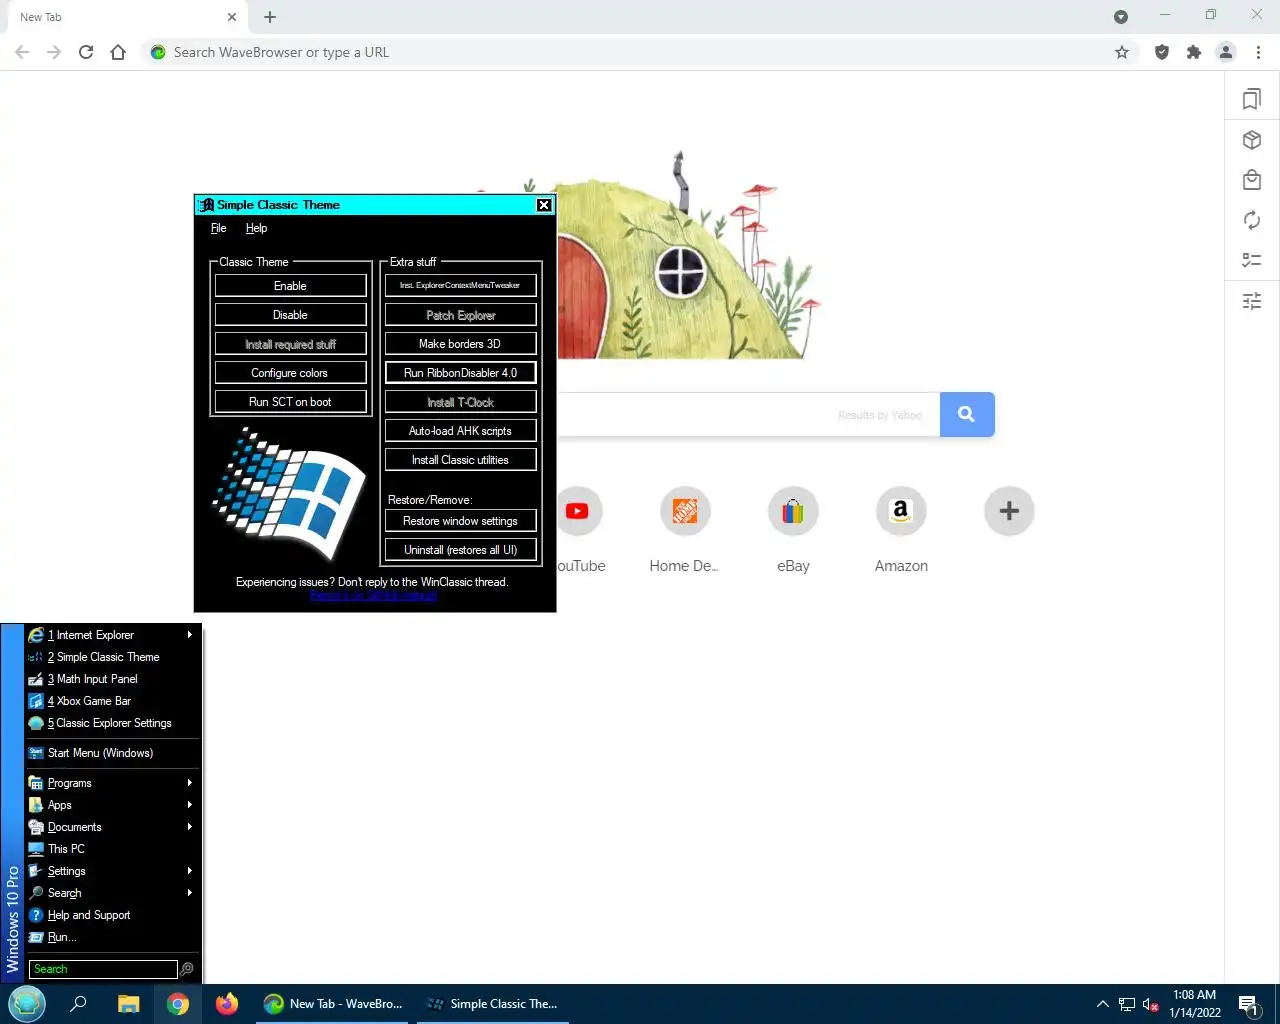1280x1024 pixels.
Task: Click the blue search magnifier button
Action: pyautogui.click(x=967, y=414)
